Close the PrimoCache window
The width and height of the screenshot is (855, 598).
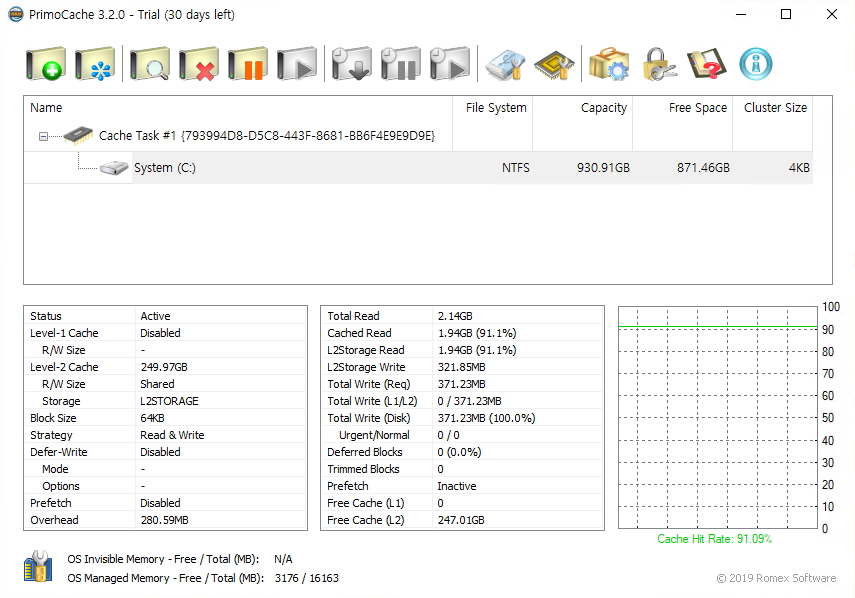coord(832,14)
